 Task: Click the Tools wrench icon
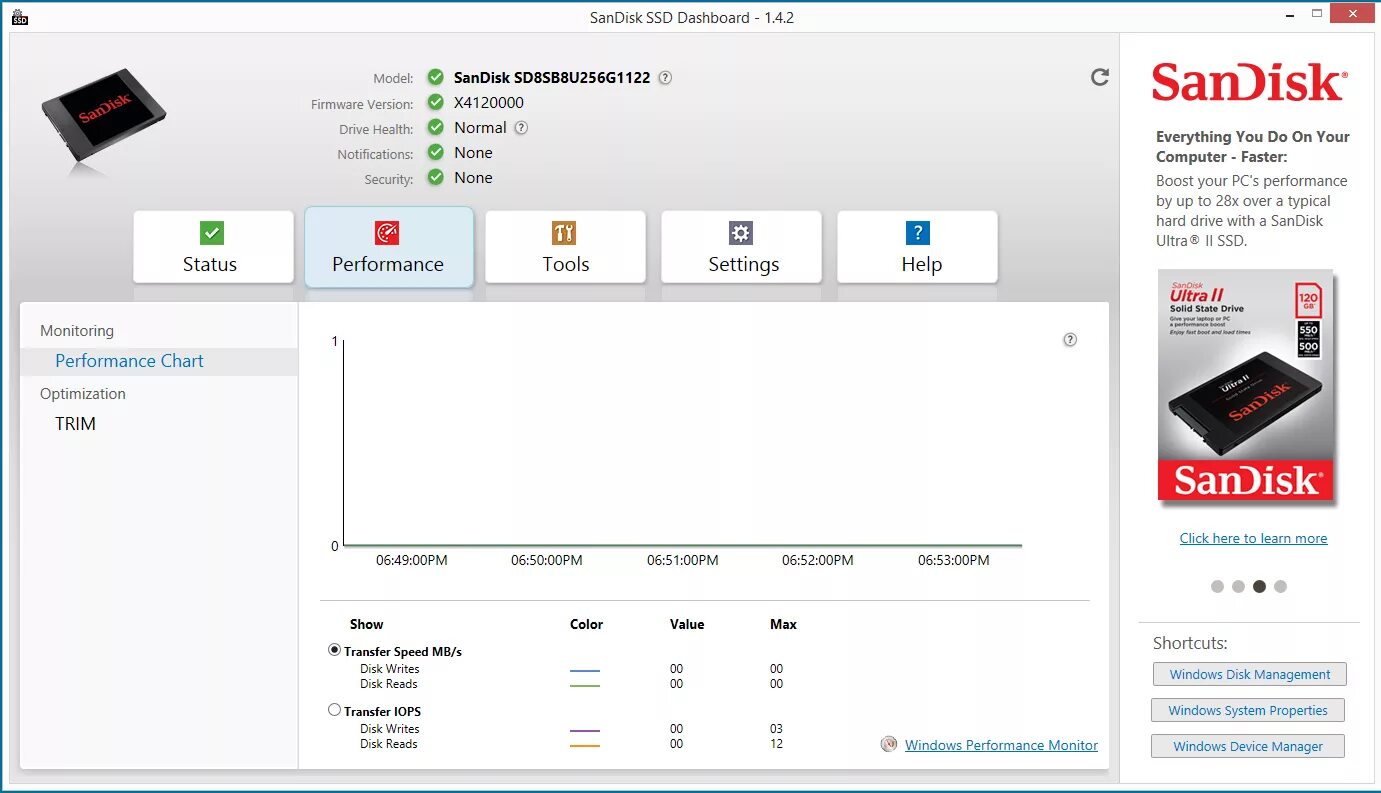click(565, 232)
